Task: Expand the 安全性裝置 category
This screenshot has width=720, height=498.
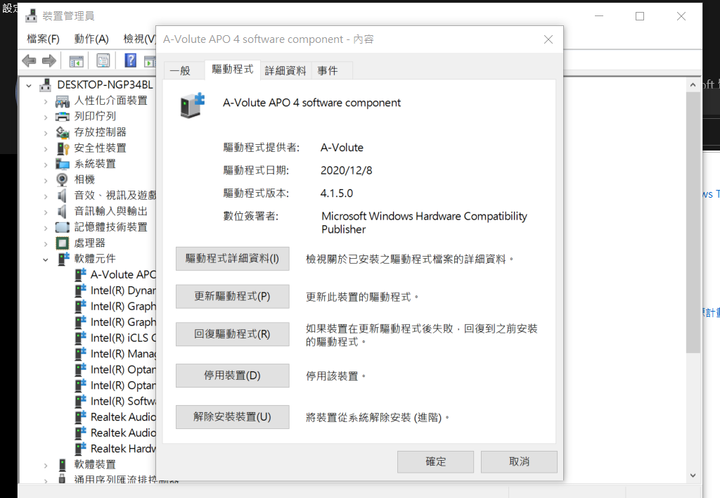Action: 45,149
